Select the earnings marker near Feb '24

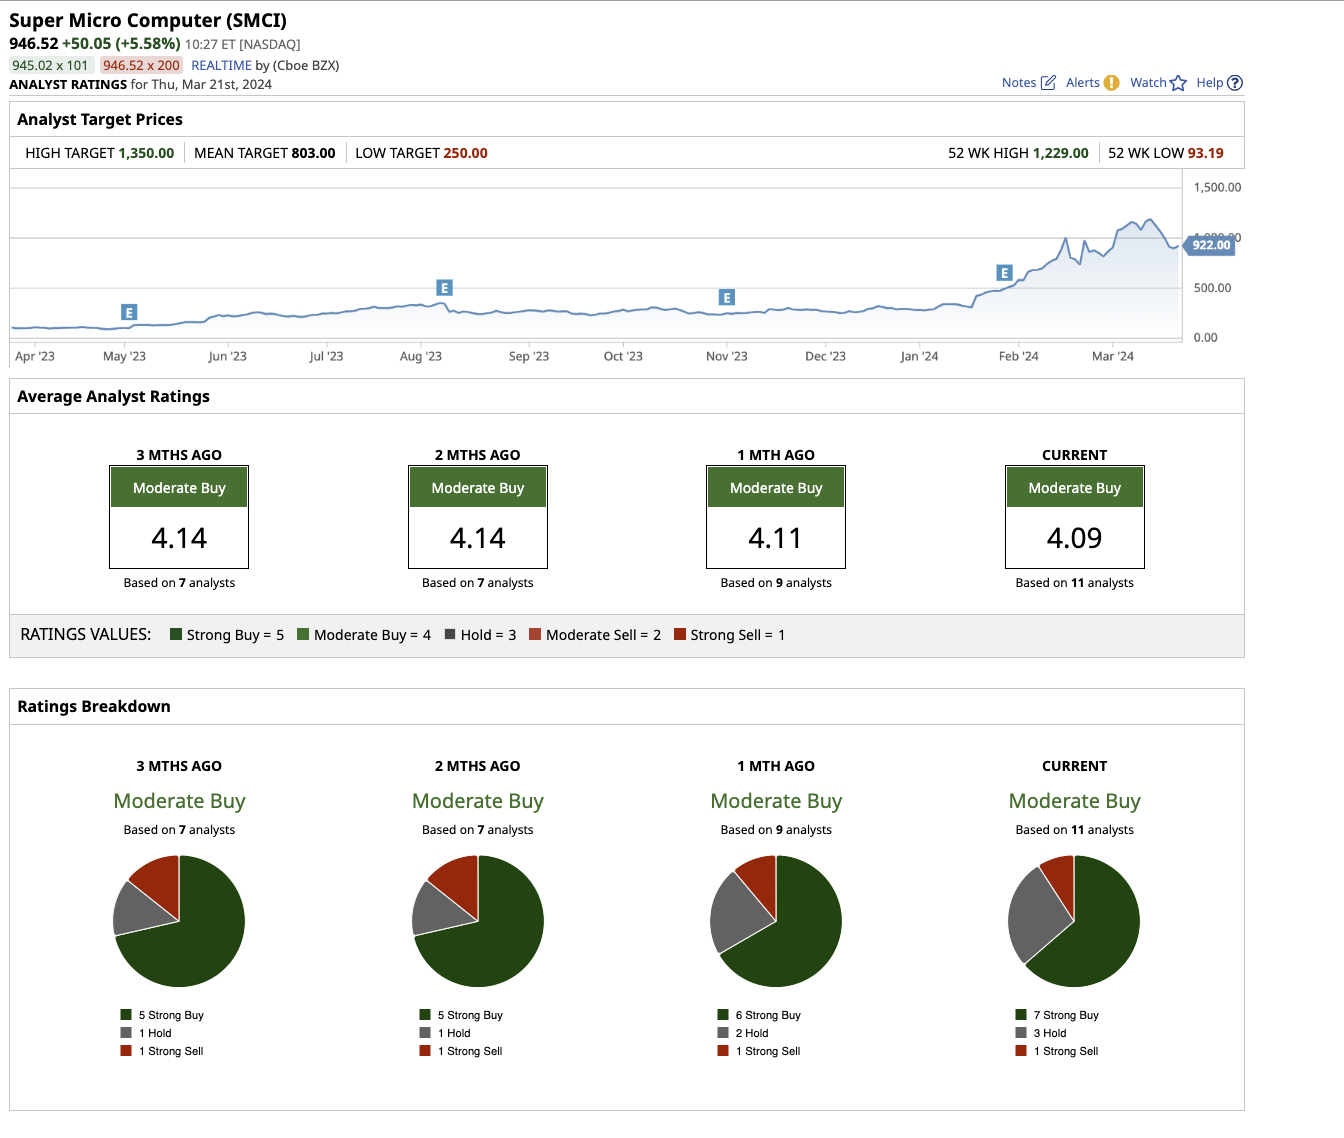(1005, 273)
